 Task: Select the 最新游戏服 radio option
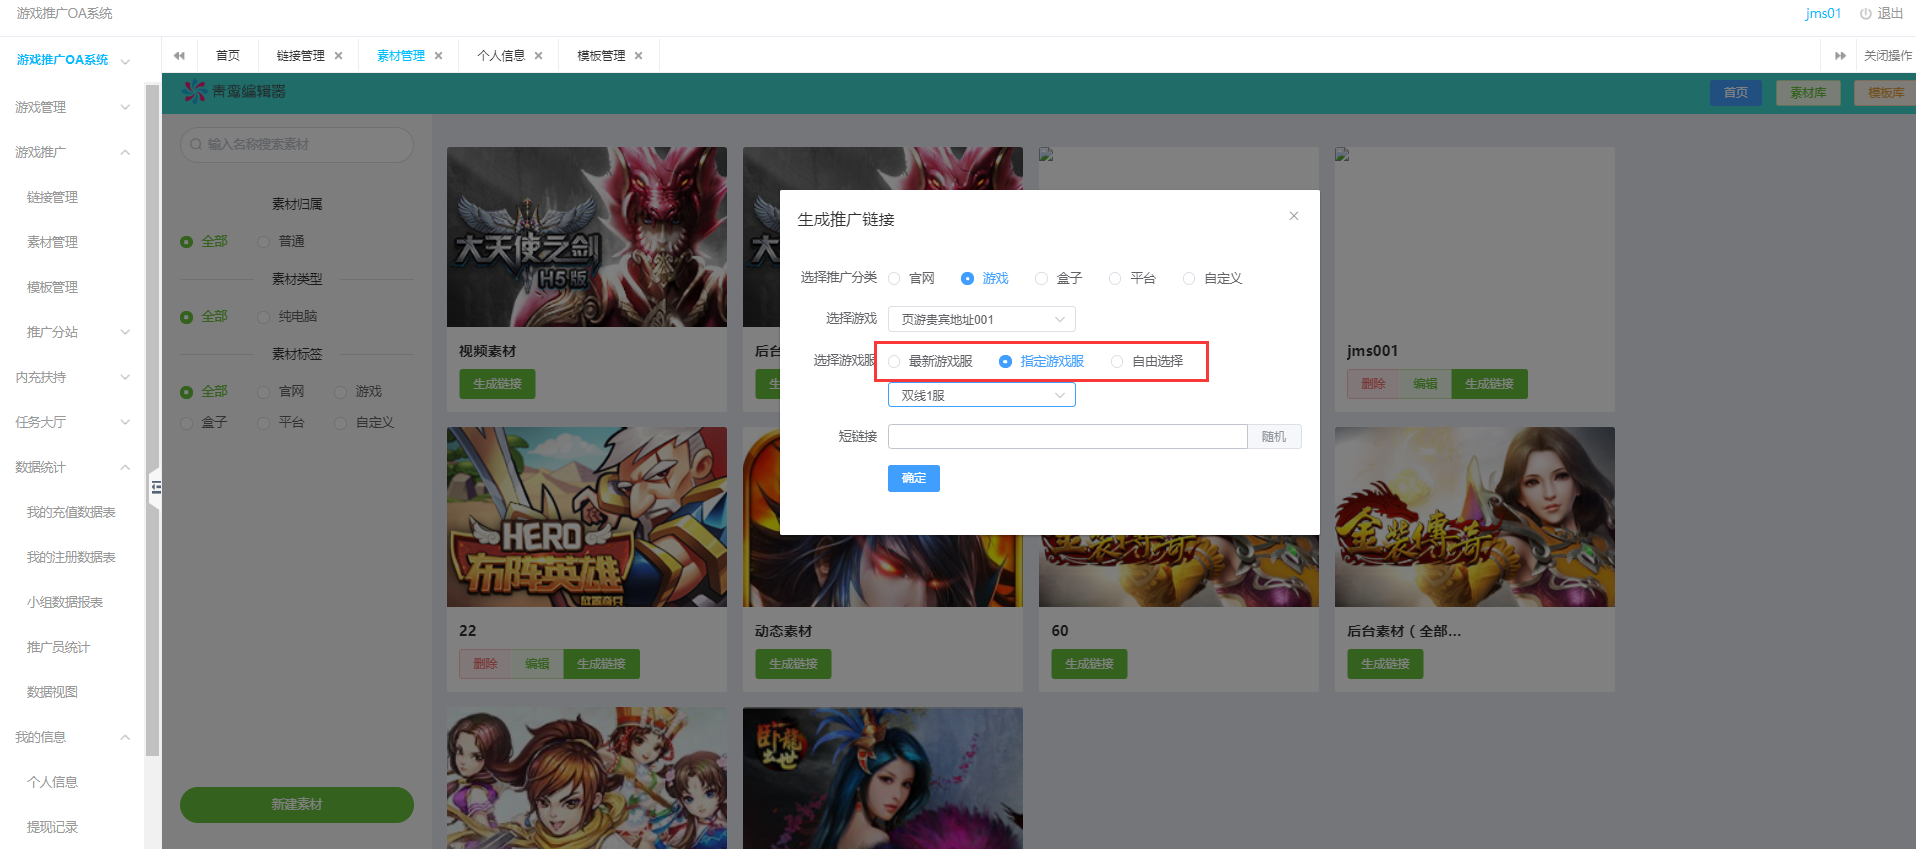coord(894,362)
